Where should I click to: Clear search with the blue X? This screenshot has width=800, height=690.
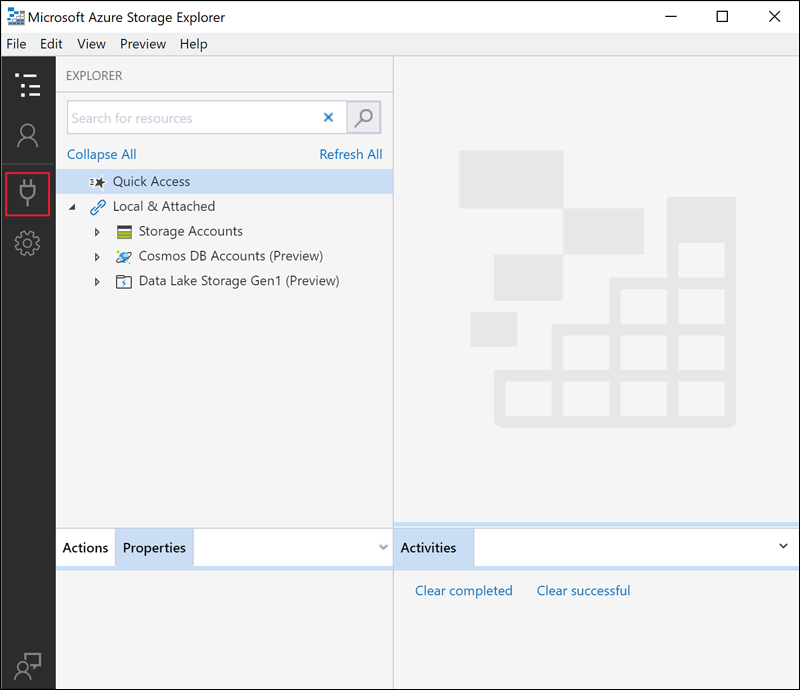coord(329,117)
